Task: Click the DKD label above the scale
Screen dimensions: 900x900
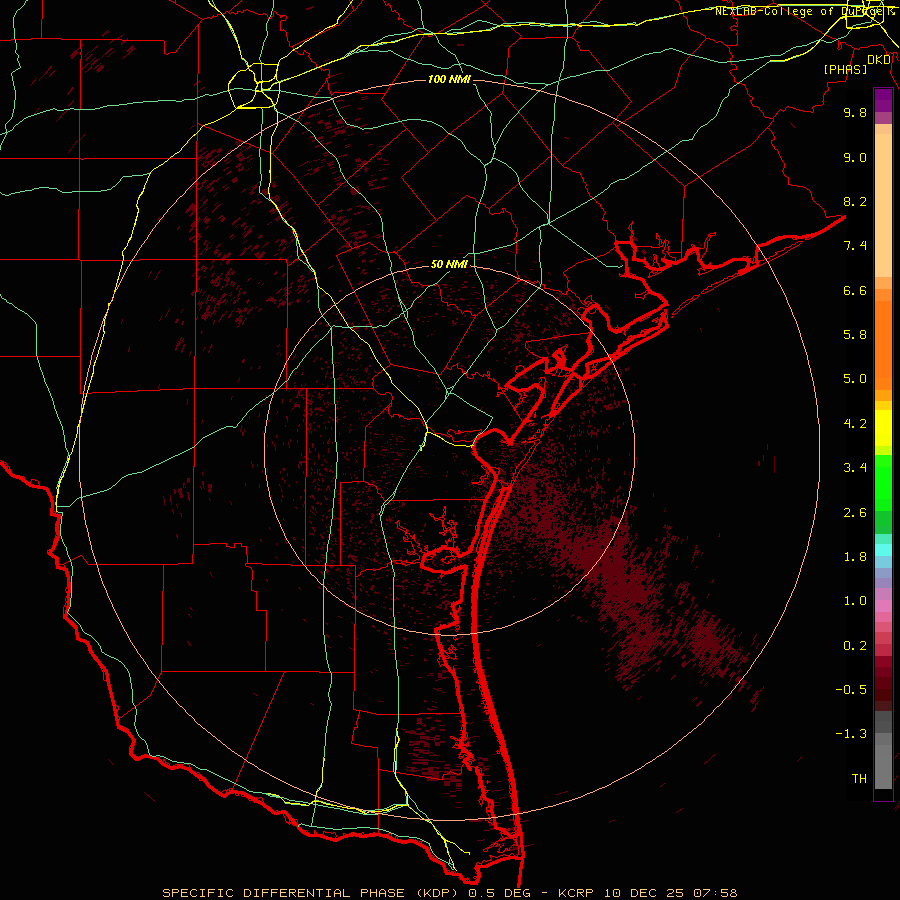Action: click(x=879, y=60)
